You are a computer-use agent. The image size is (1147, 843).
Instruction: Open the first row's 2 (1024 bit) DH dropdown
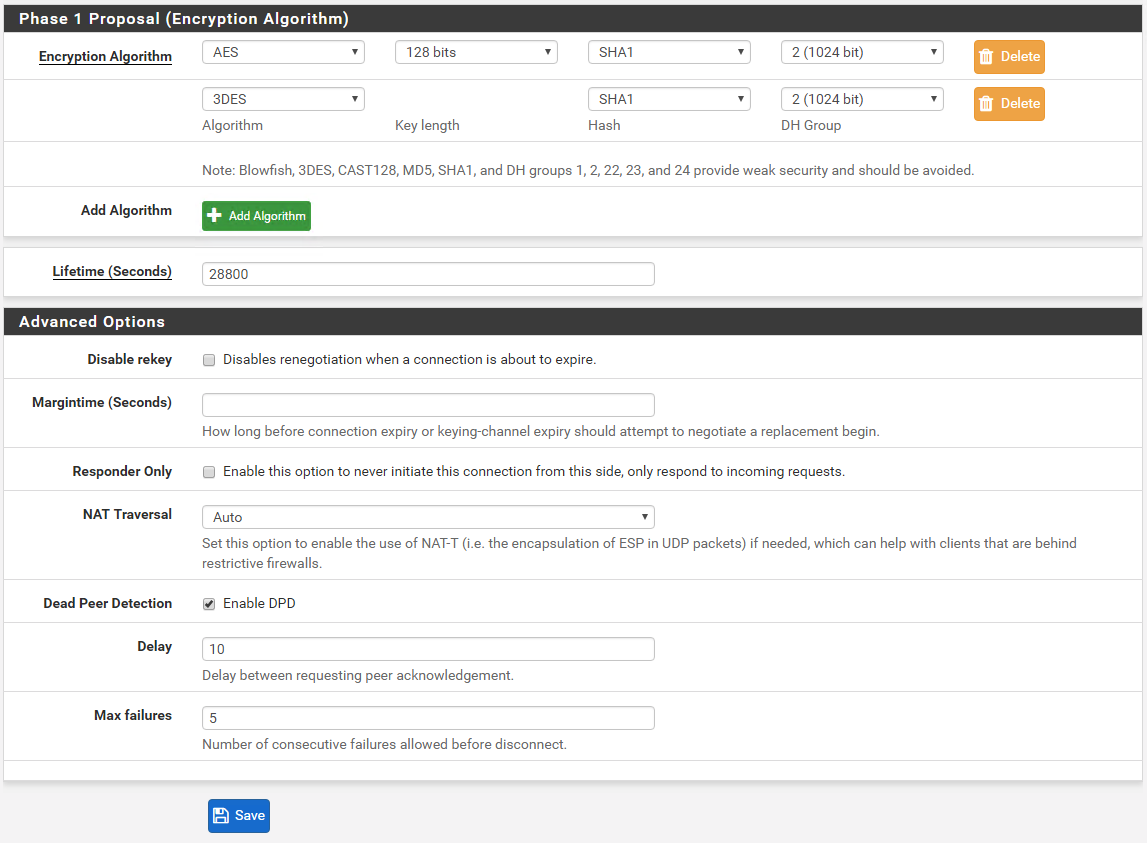(862, 52)
